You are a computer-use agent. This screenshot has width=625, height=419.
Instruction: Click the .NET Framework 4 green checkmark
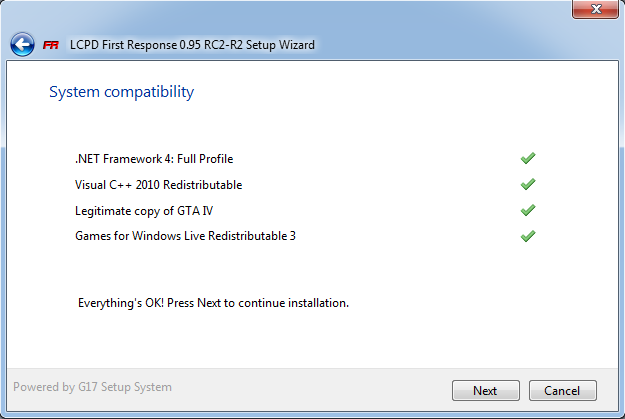pos(528,158)
